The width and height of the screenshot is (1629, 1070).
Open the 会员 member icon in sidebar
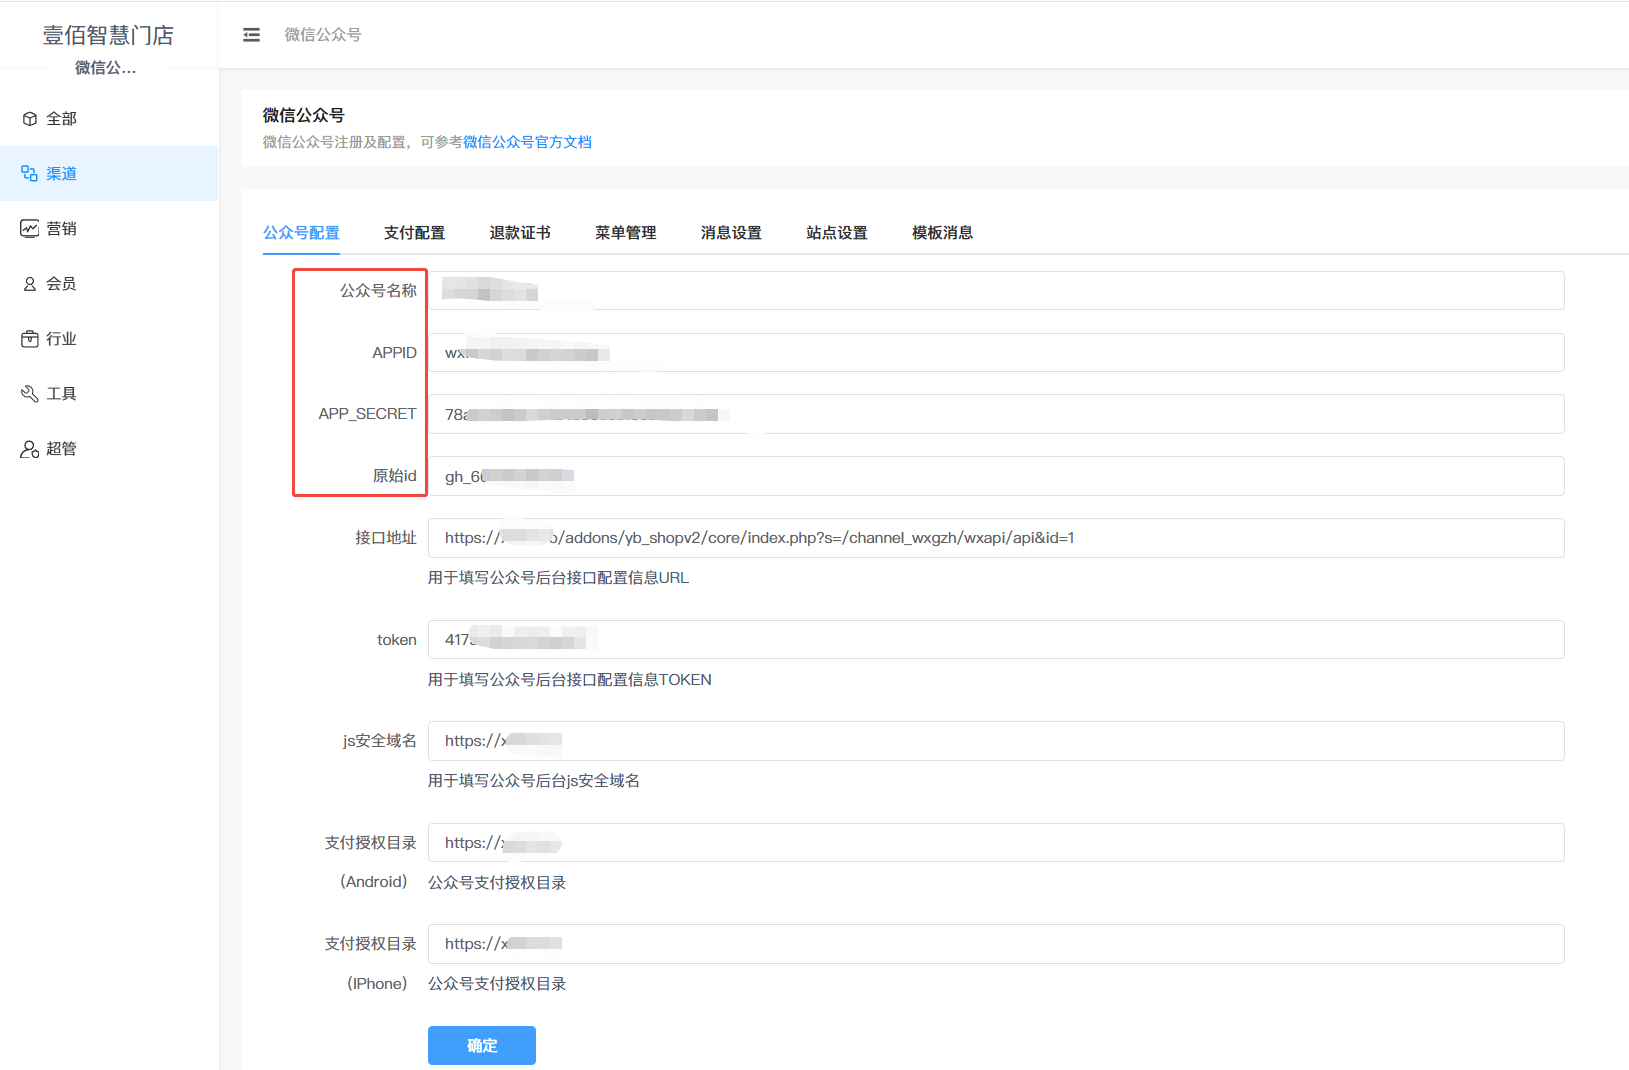click(30, 284)
